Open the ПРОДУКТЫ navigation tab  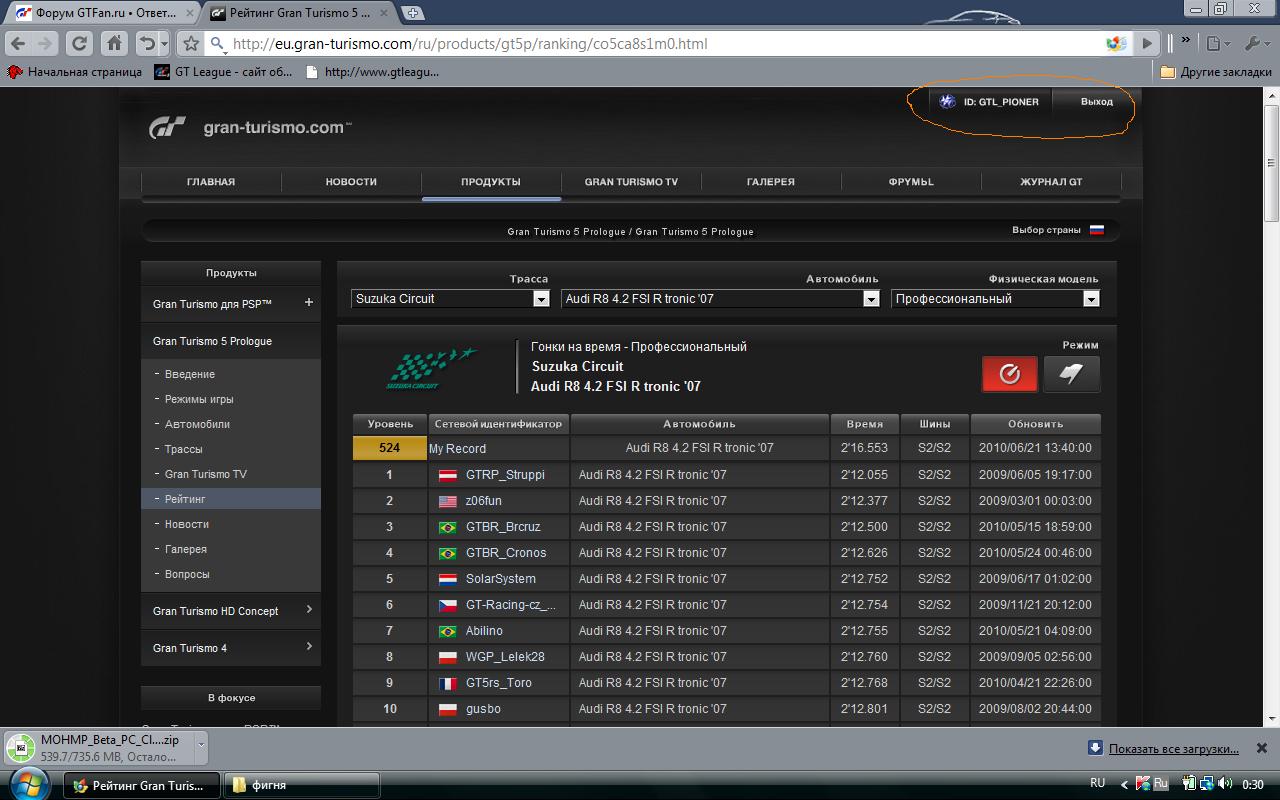click(491, 182)
